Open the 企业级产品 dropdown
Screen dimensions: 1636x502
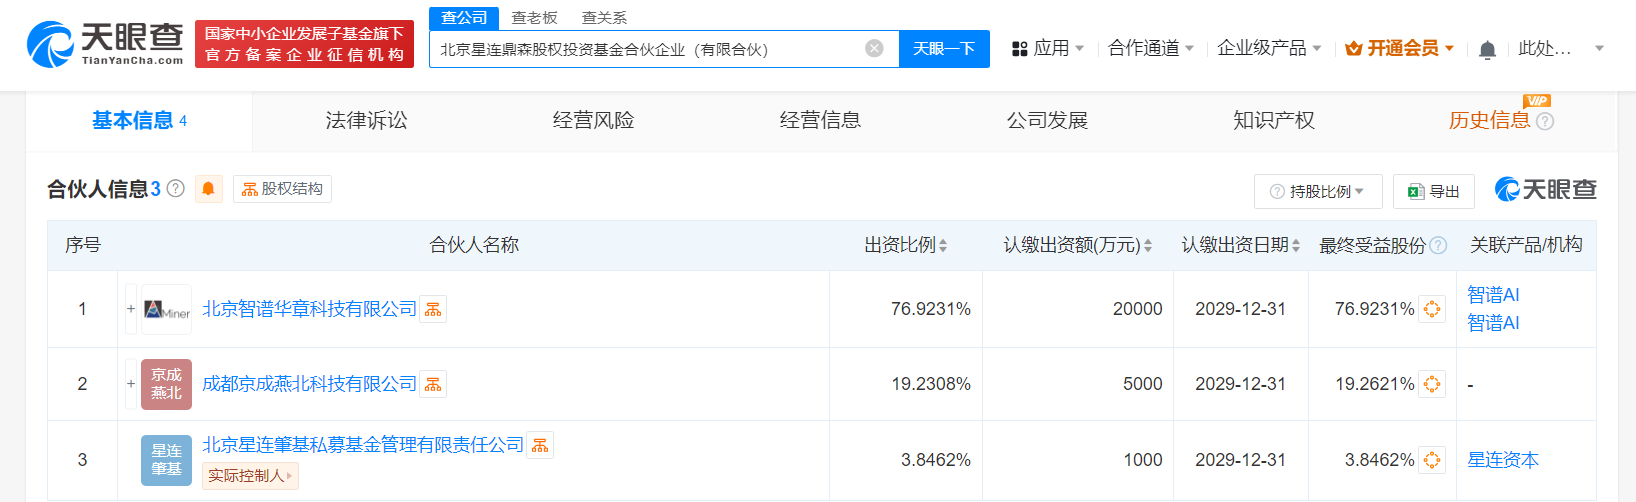pyautogui.click(x=1269, y=48)
